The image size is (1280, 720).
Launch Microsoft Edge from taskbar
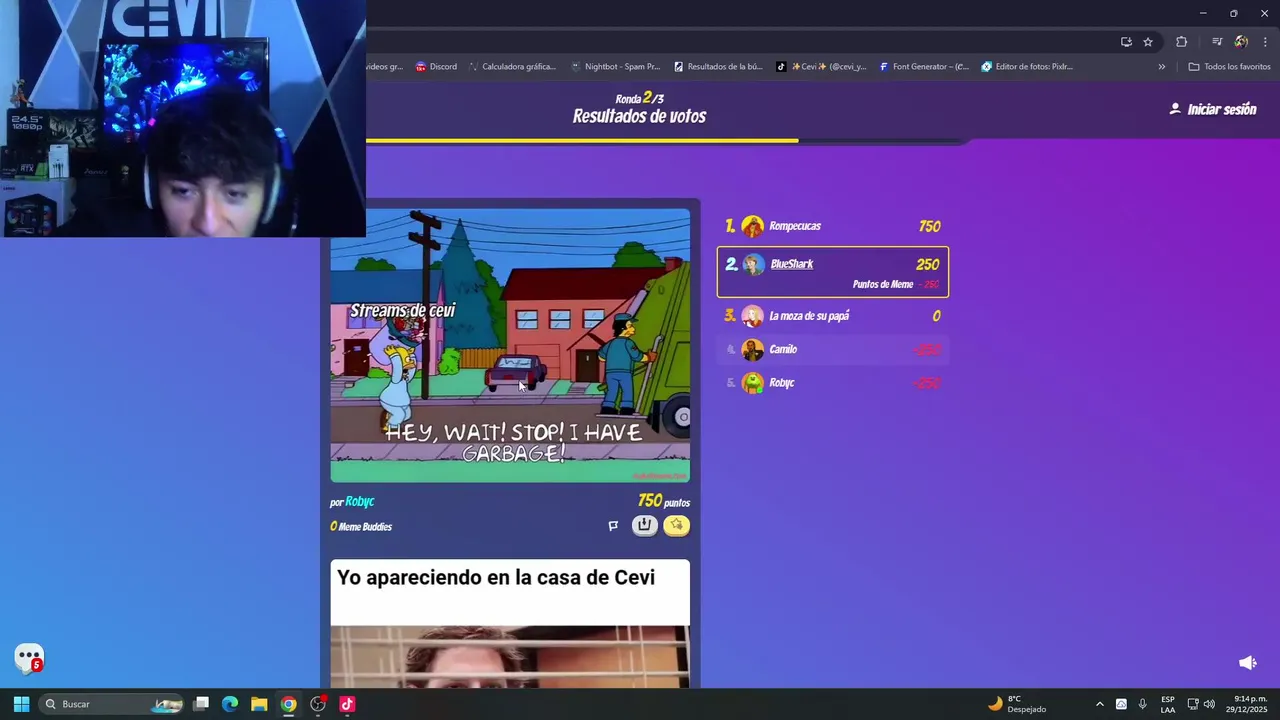pyautogui.click(x=230, y=704)
